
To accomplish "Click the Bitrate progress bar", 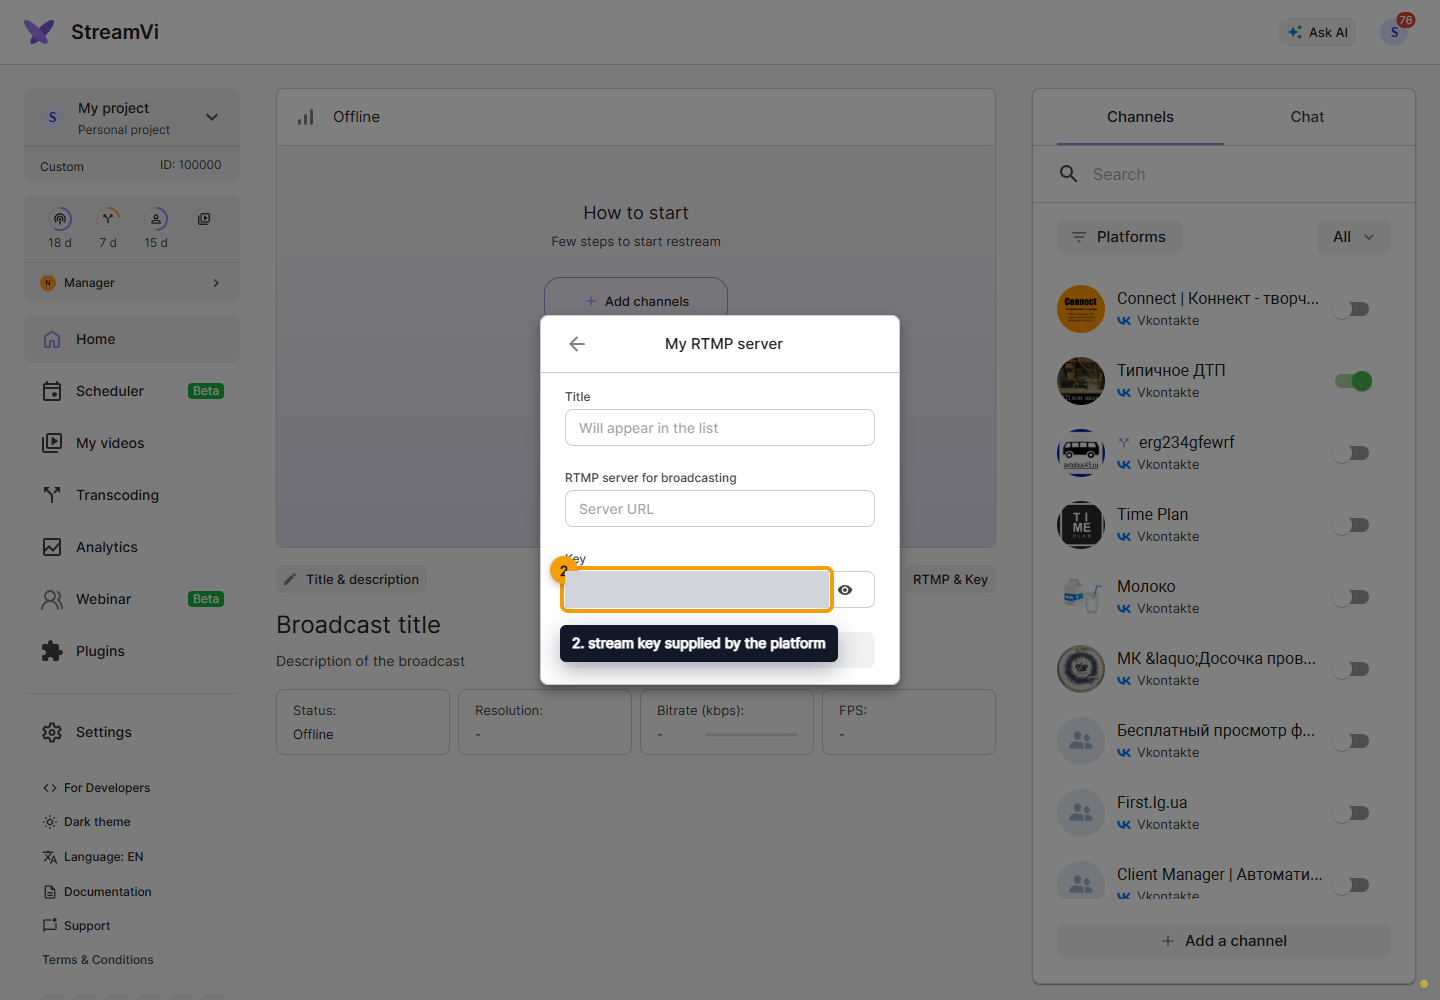I will point(751,734).
